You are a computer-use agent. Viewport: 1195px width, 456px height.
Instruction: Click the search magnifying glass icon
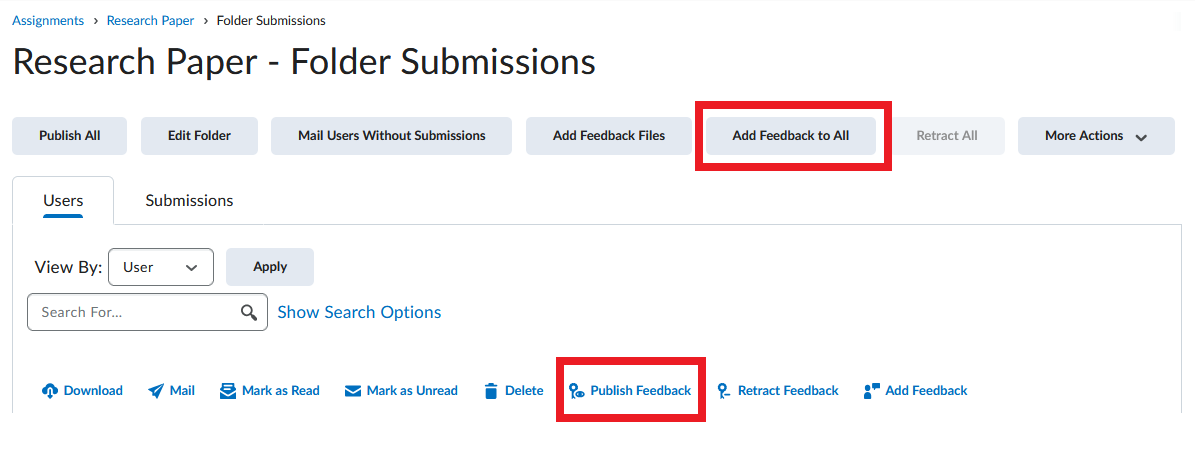249,313
